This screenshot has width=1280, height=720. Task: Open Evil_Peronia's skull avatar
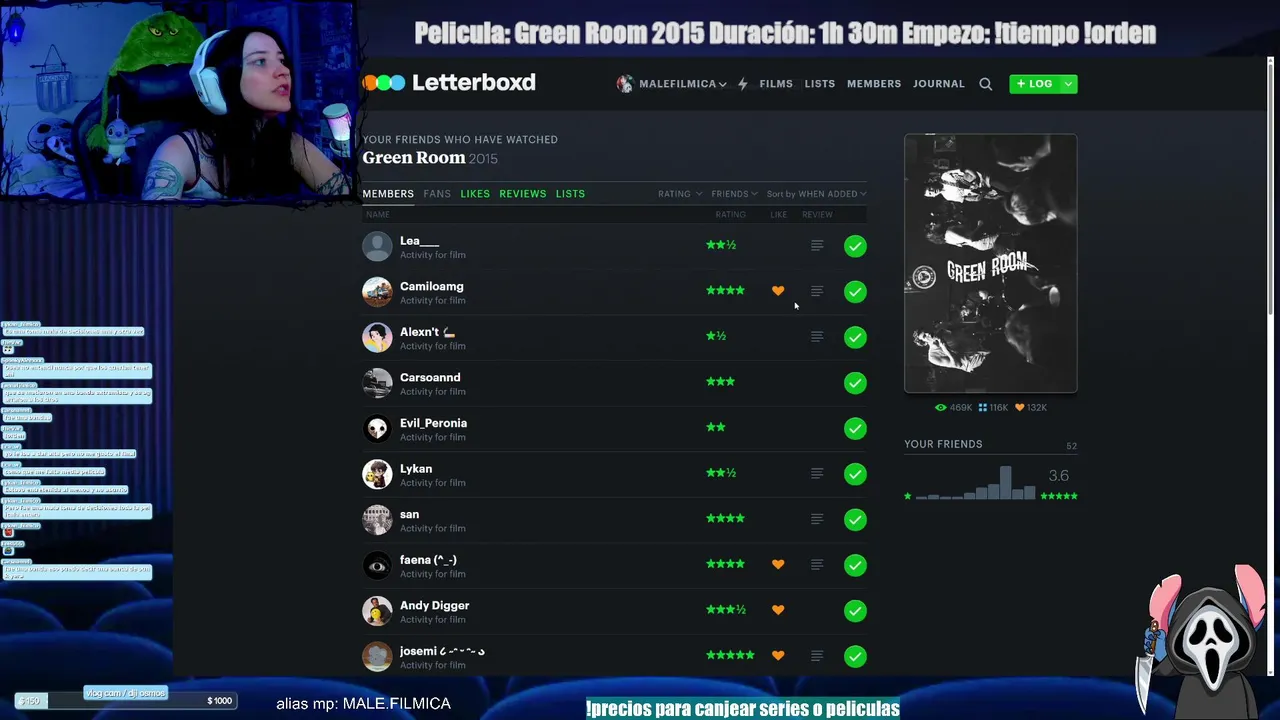click(x=377, y=429)
